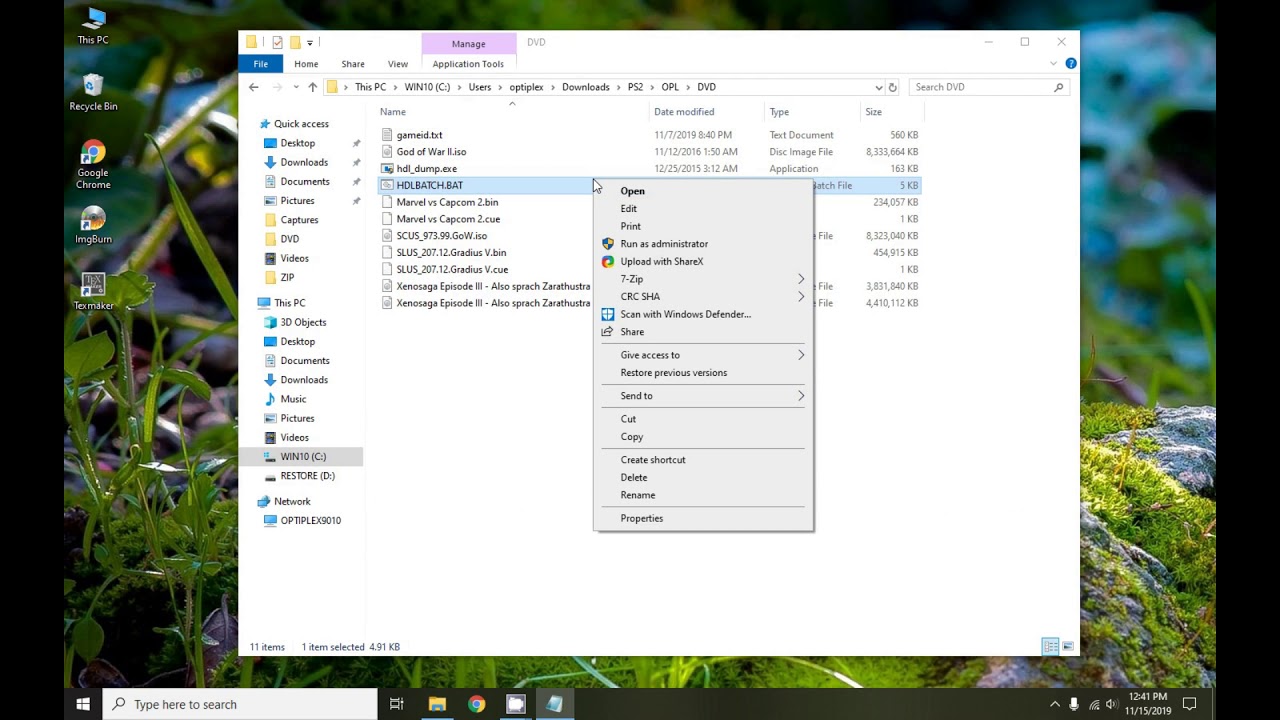Switch to the View ribbon tab

(397, 64)
